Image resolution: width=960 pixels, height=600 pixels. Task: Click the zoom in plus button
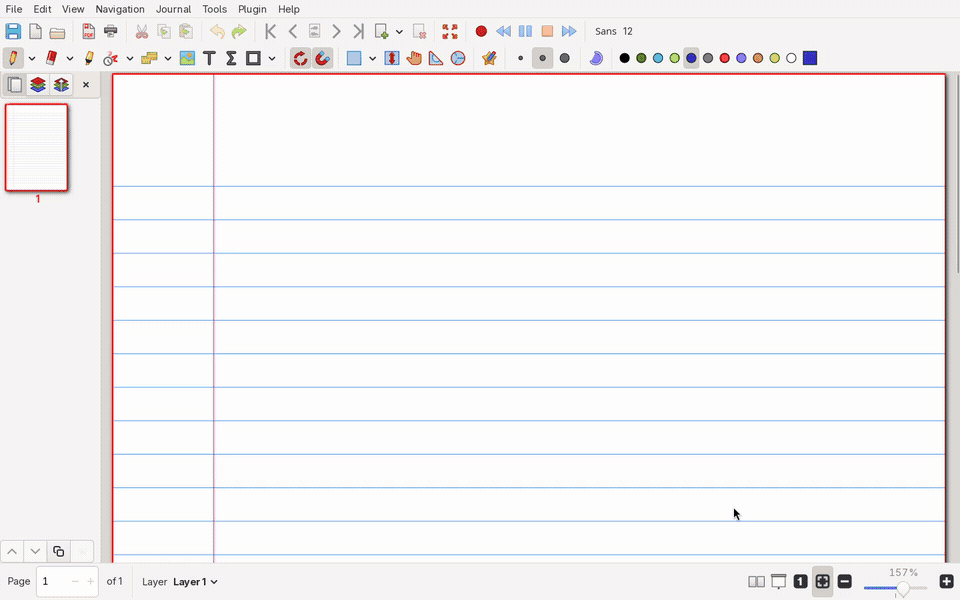946,582
